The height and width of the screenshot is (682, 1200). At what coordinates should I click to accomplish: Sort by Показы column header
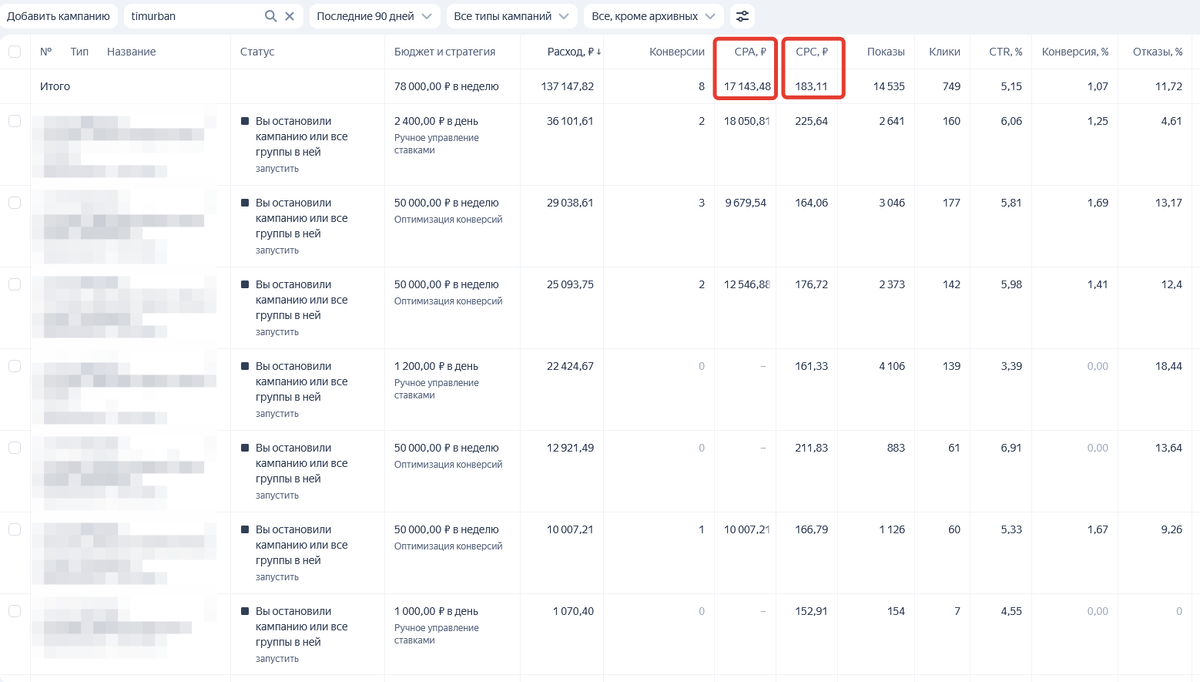[x=886, y=52]
